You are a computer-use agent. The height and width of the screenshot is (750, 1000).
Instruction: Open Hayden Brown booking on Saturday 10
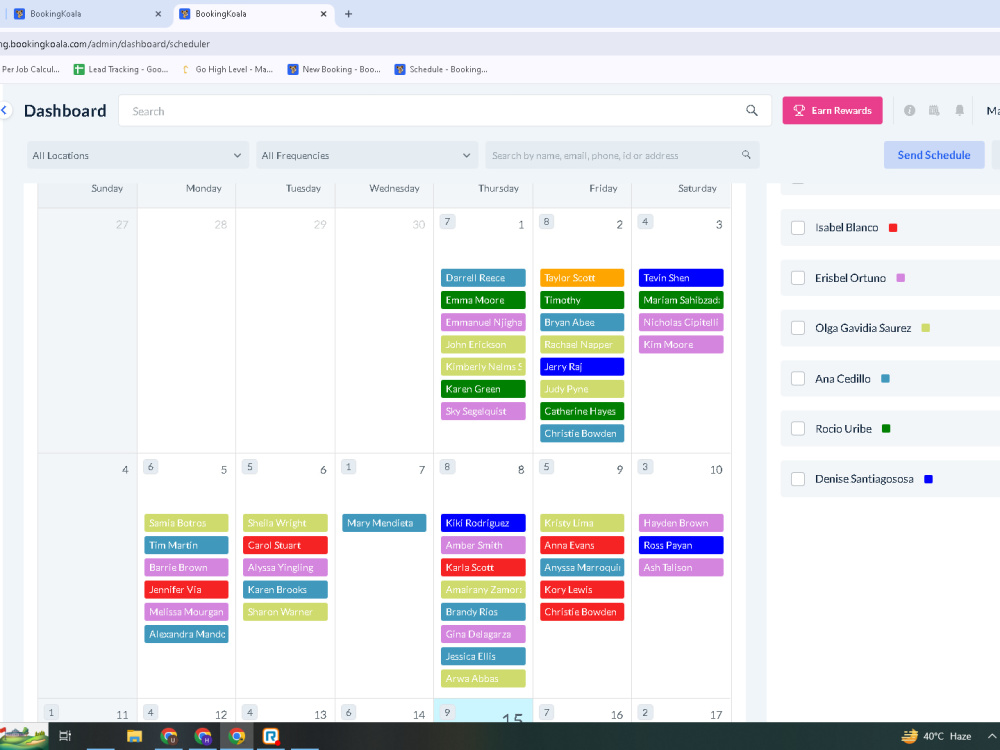tap(680, 523)
